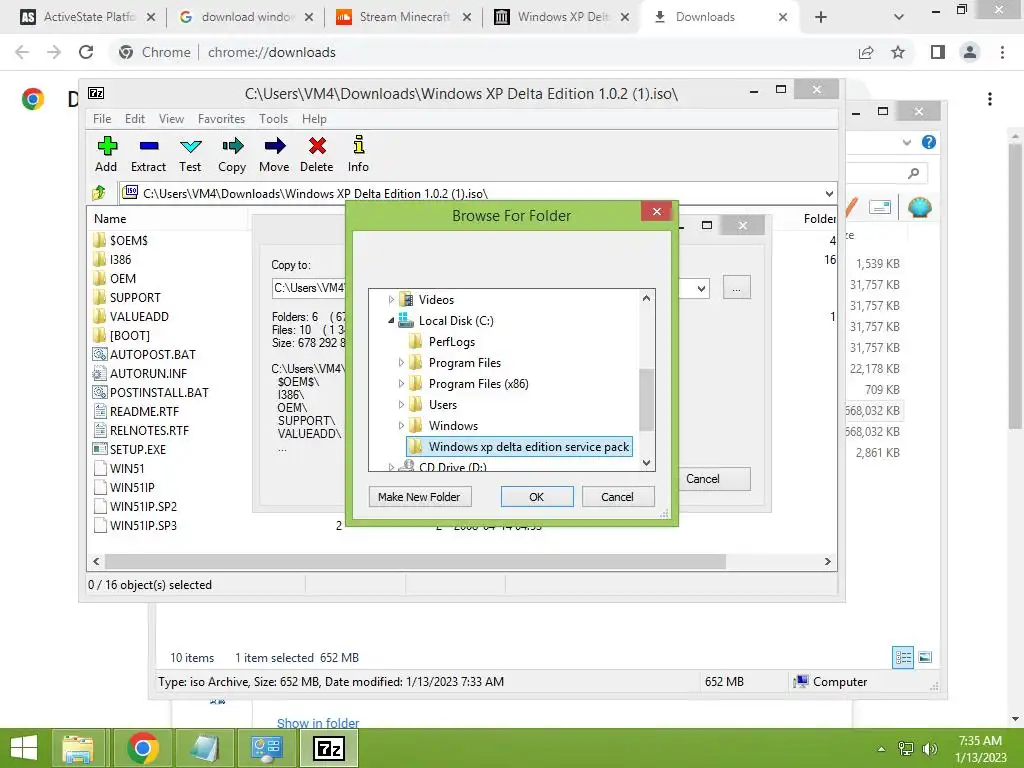Click Cancel in Browse For Folder dialog

[617, 497]
